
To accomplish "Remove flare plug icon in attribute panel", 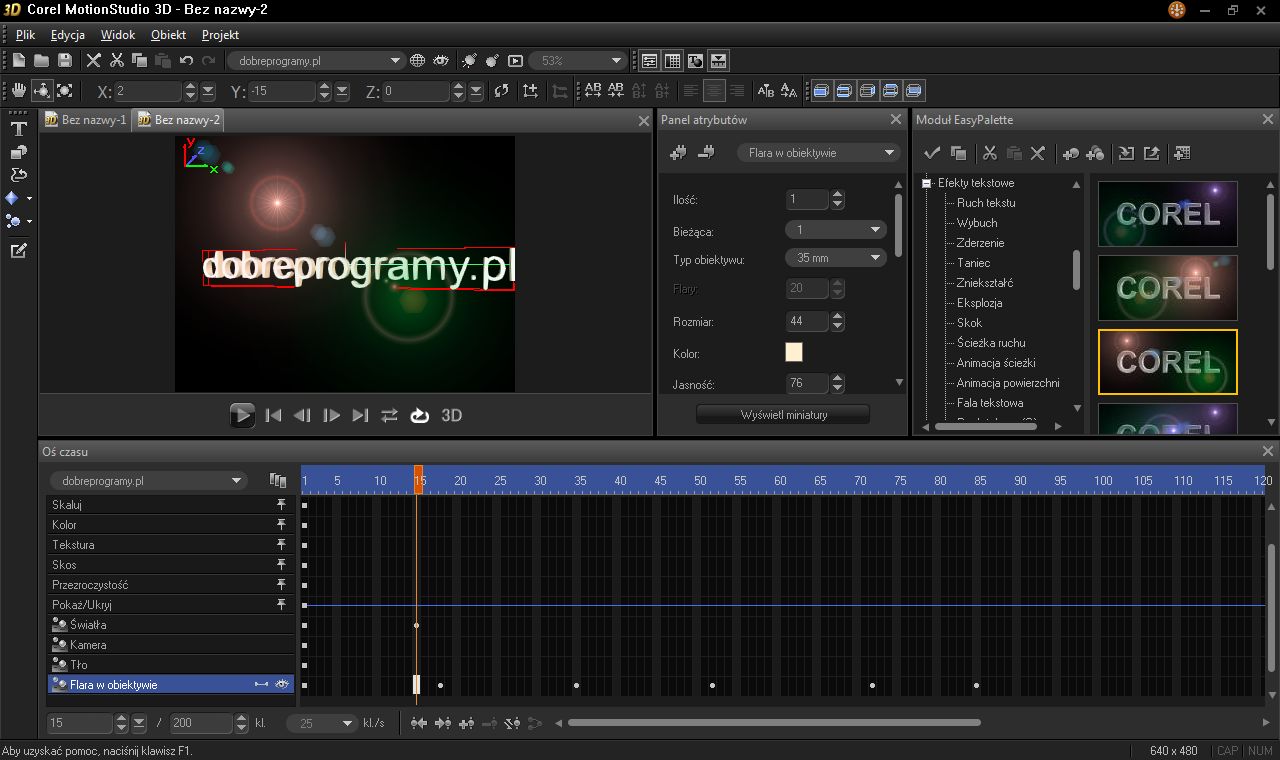I will (706, 153).
